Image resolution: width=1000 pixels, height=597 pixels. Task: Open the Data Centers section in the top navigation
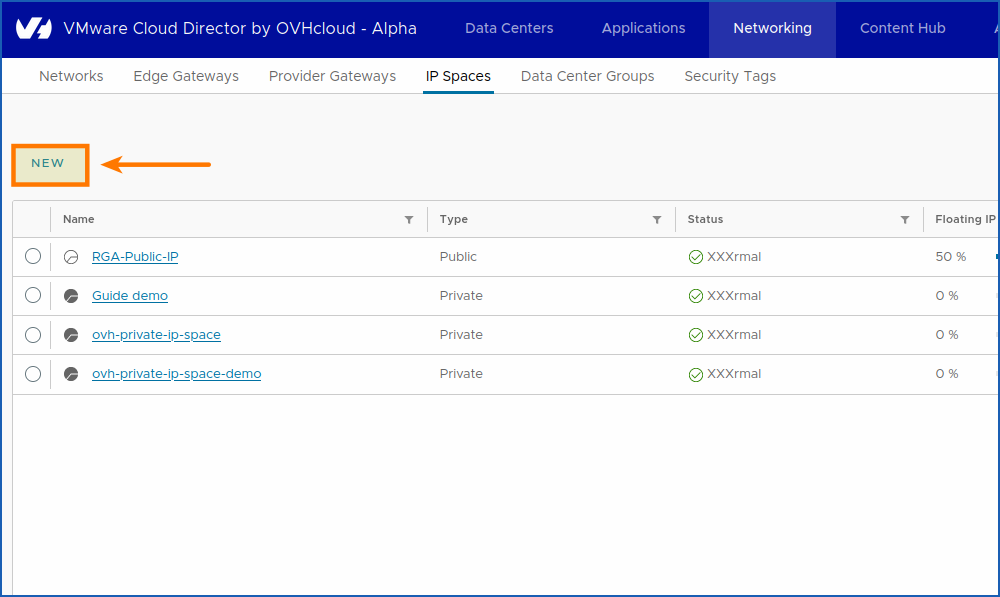coord(509,29)
